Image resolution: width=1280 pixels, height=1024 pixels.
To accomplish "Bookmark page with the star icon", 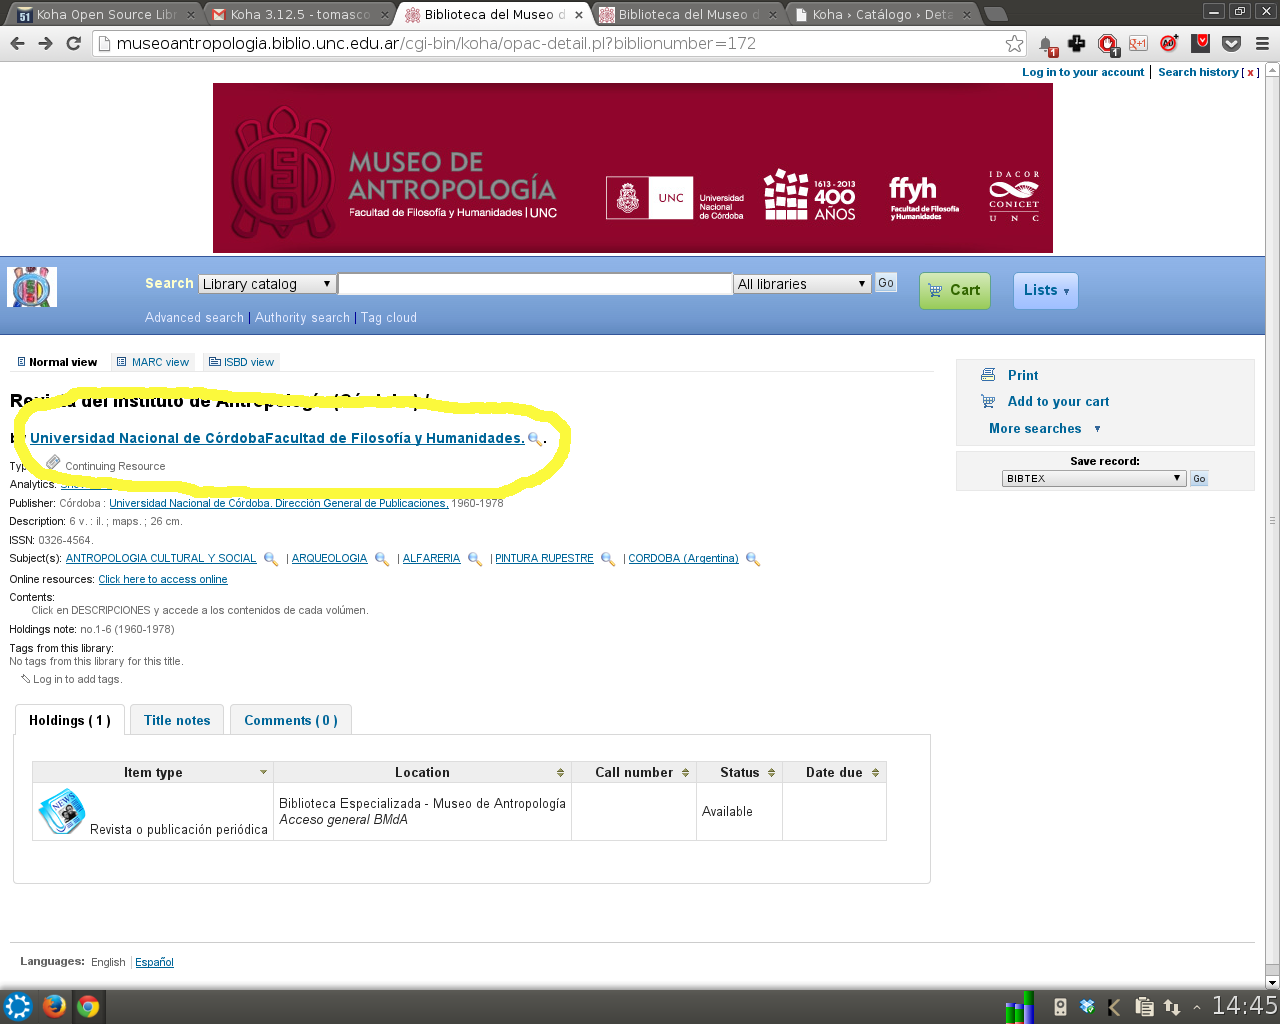I will coord(1014,43).
